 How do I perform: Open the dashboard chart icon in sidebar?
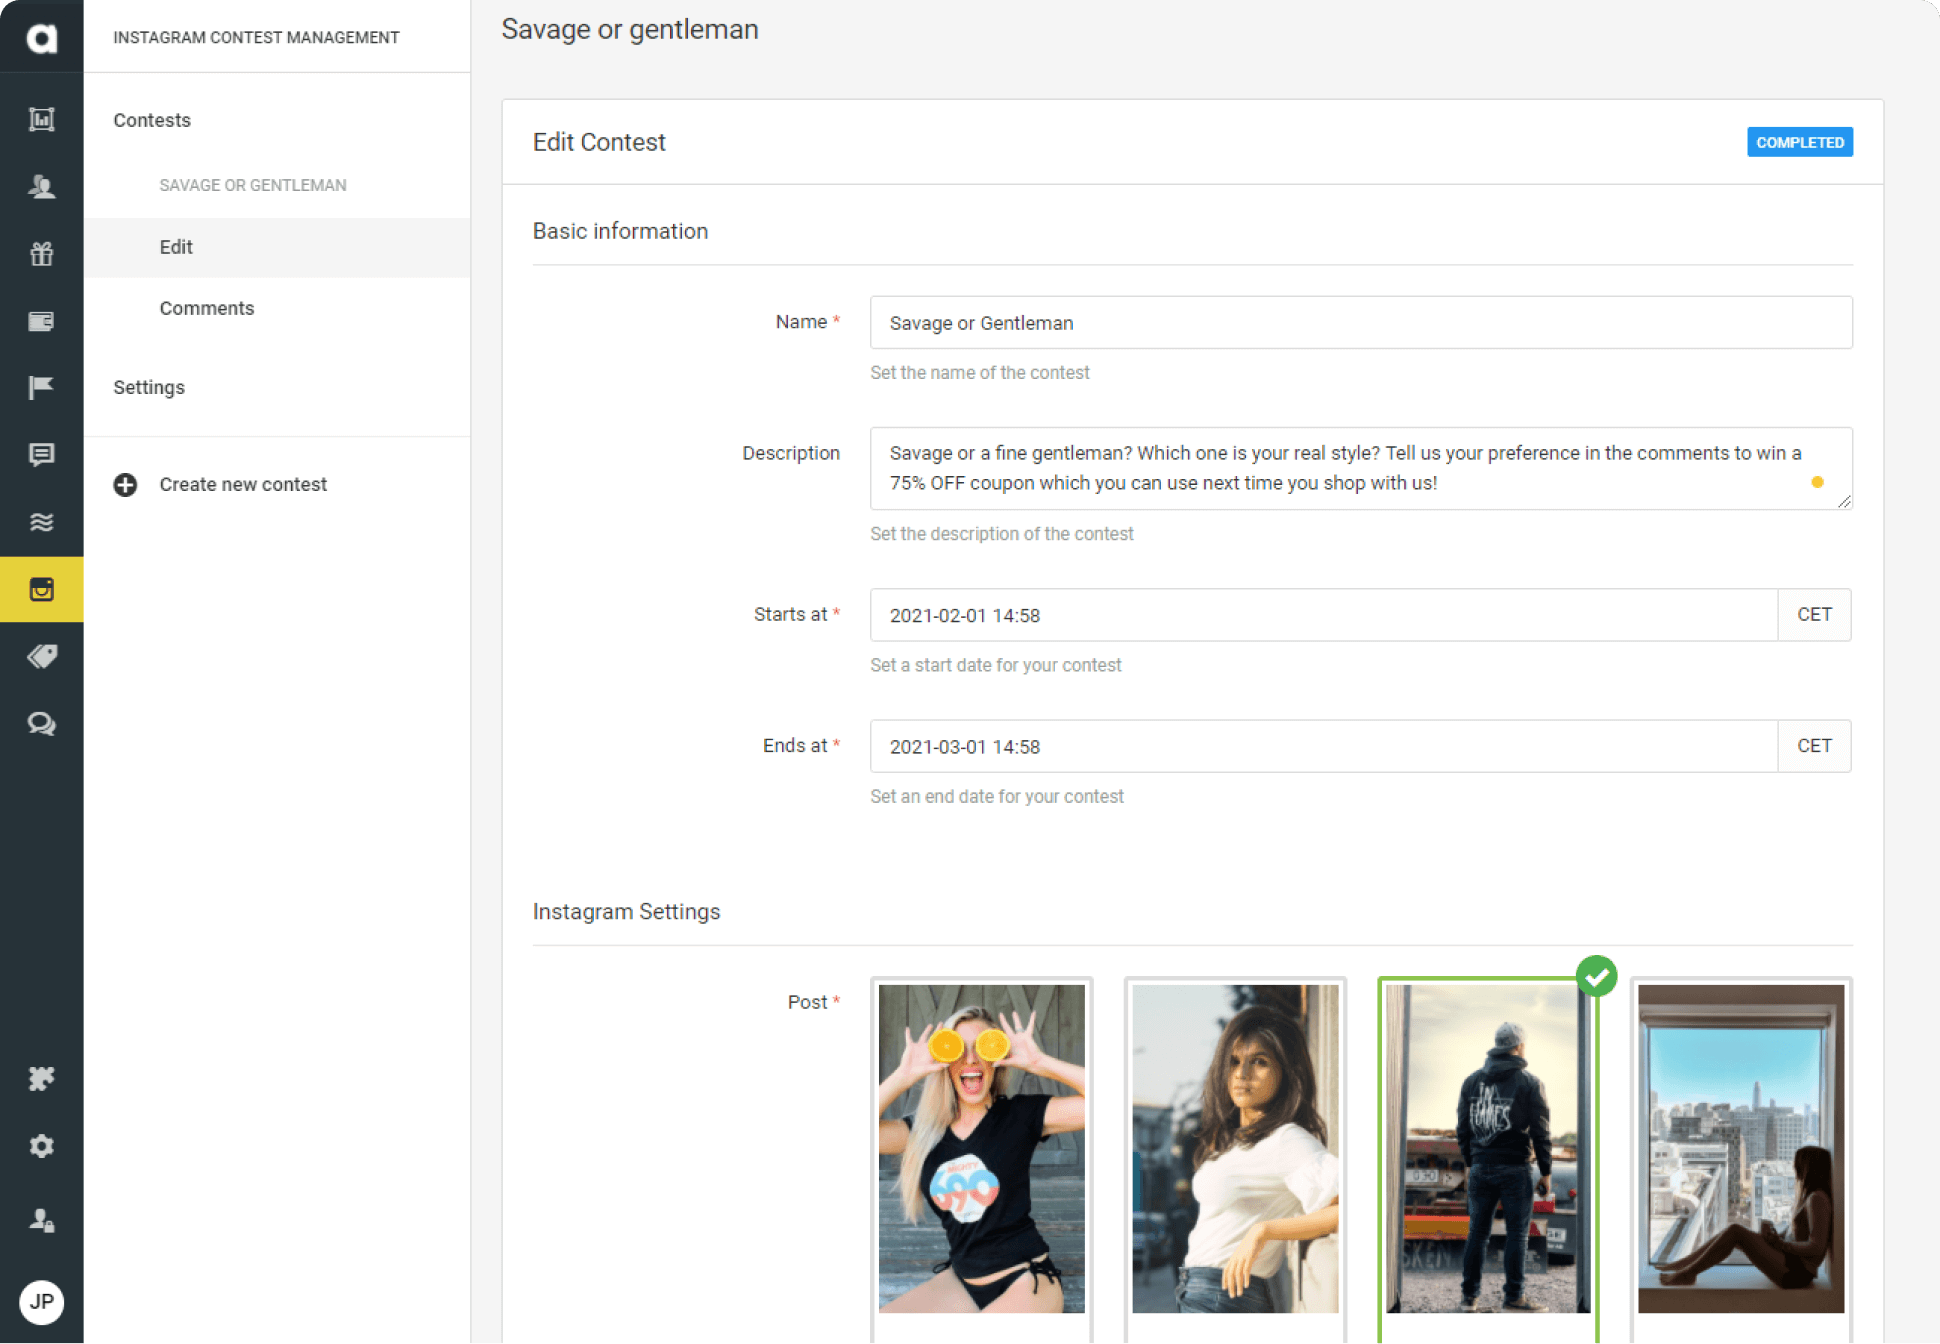(41, 119)
